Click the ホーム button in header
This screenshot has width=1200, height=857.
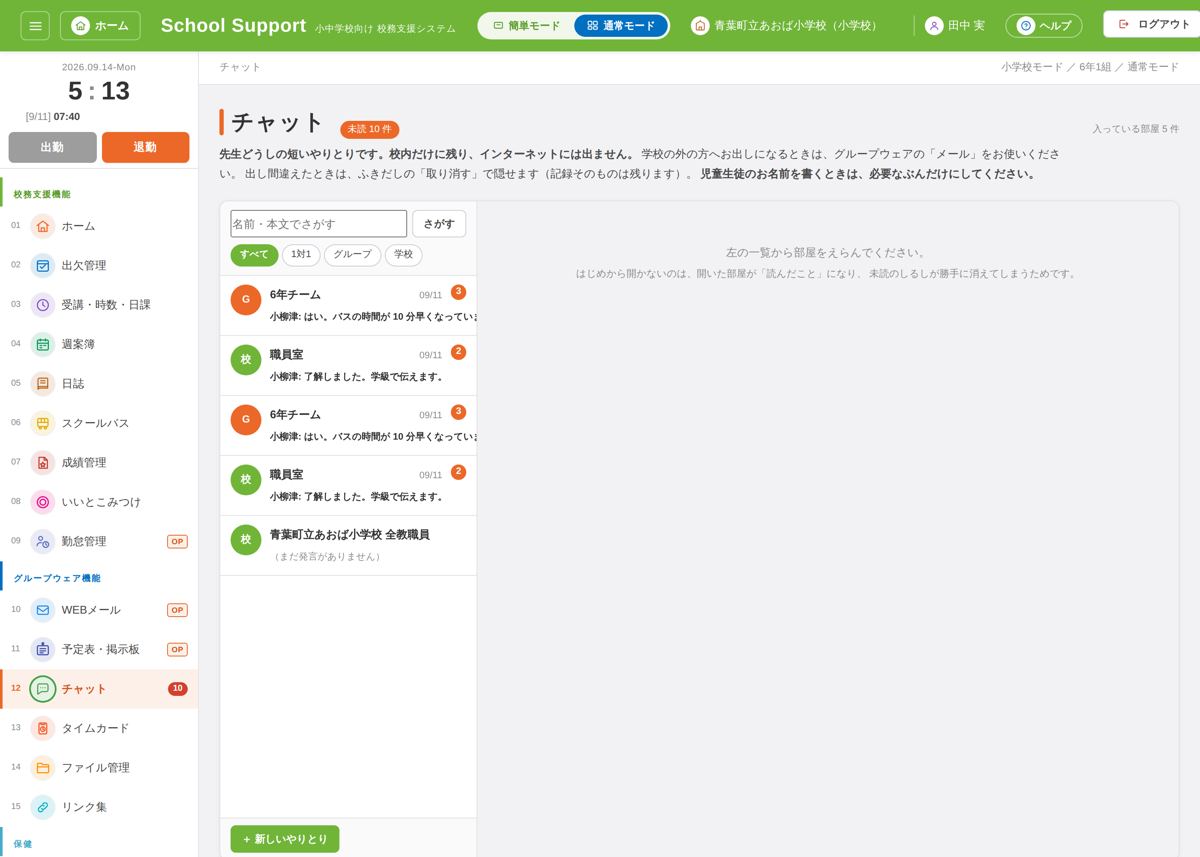[100, 26]
